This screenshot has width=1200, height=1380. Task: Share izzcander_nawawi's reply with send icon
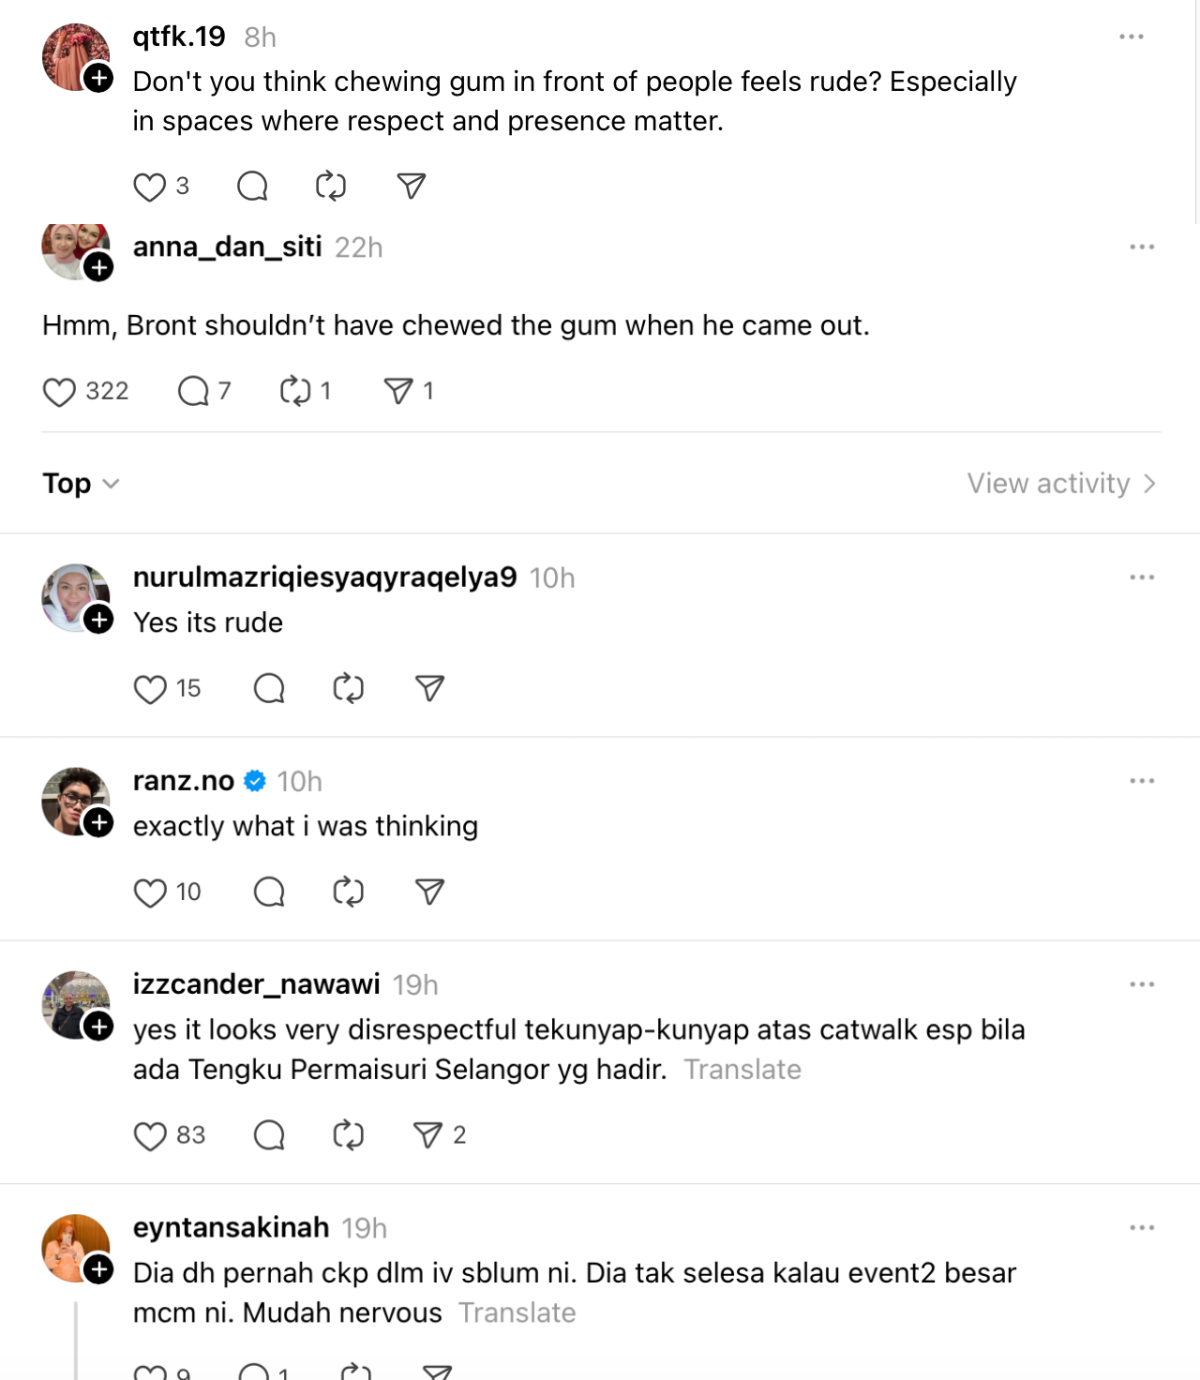pyautogui.click(x=428, y=1135)
